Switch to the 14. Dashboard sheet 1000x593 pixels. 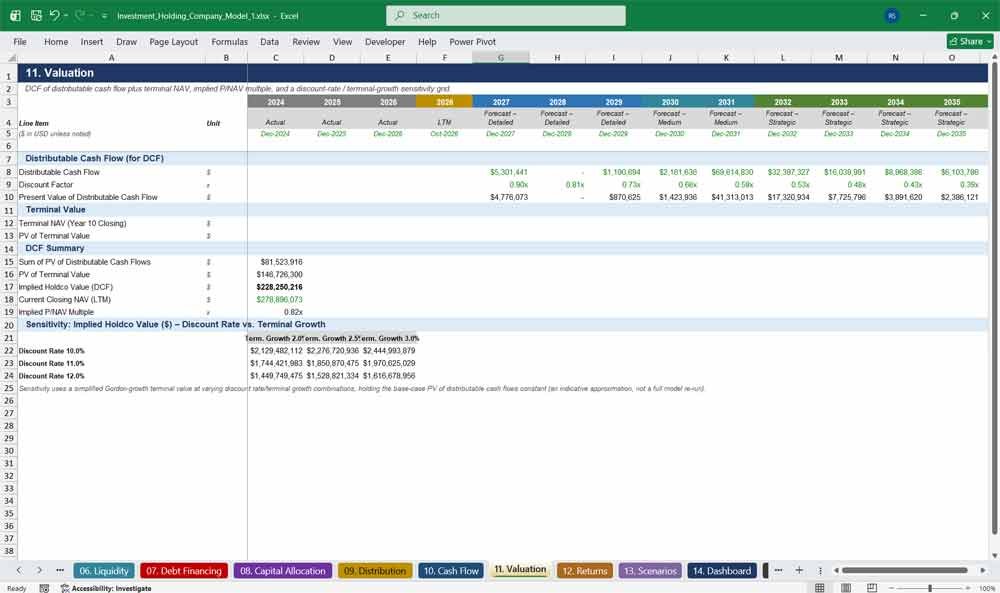point(722,571)
